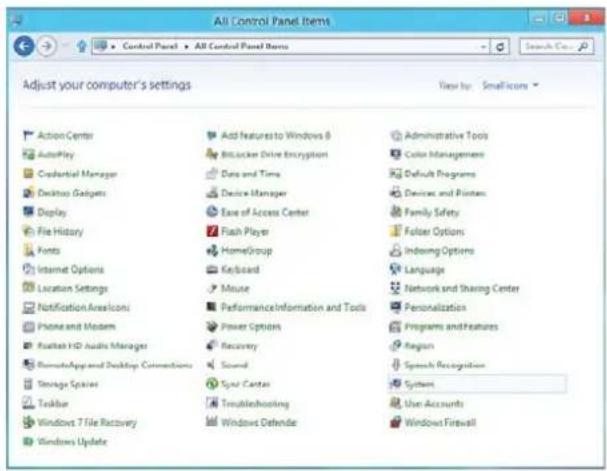Click the File History icon

point(28,231)
